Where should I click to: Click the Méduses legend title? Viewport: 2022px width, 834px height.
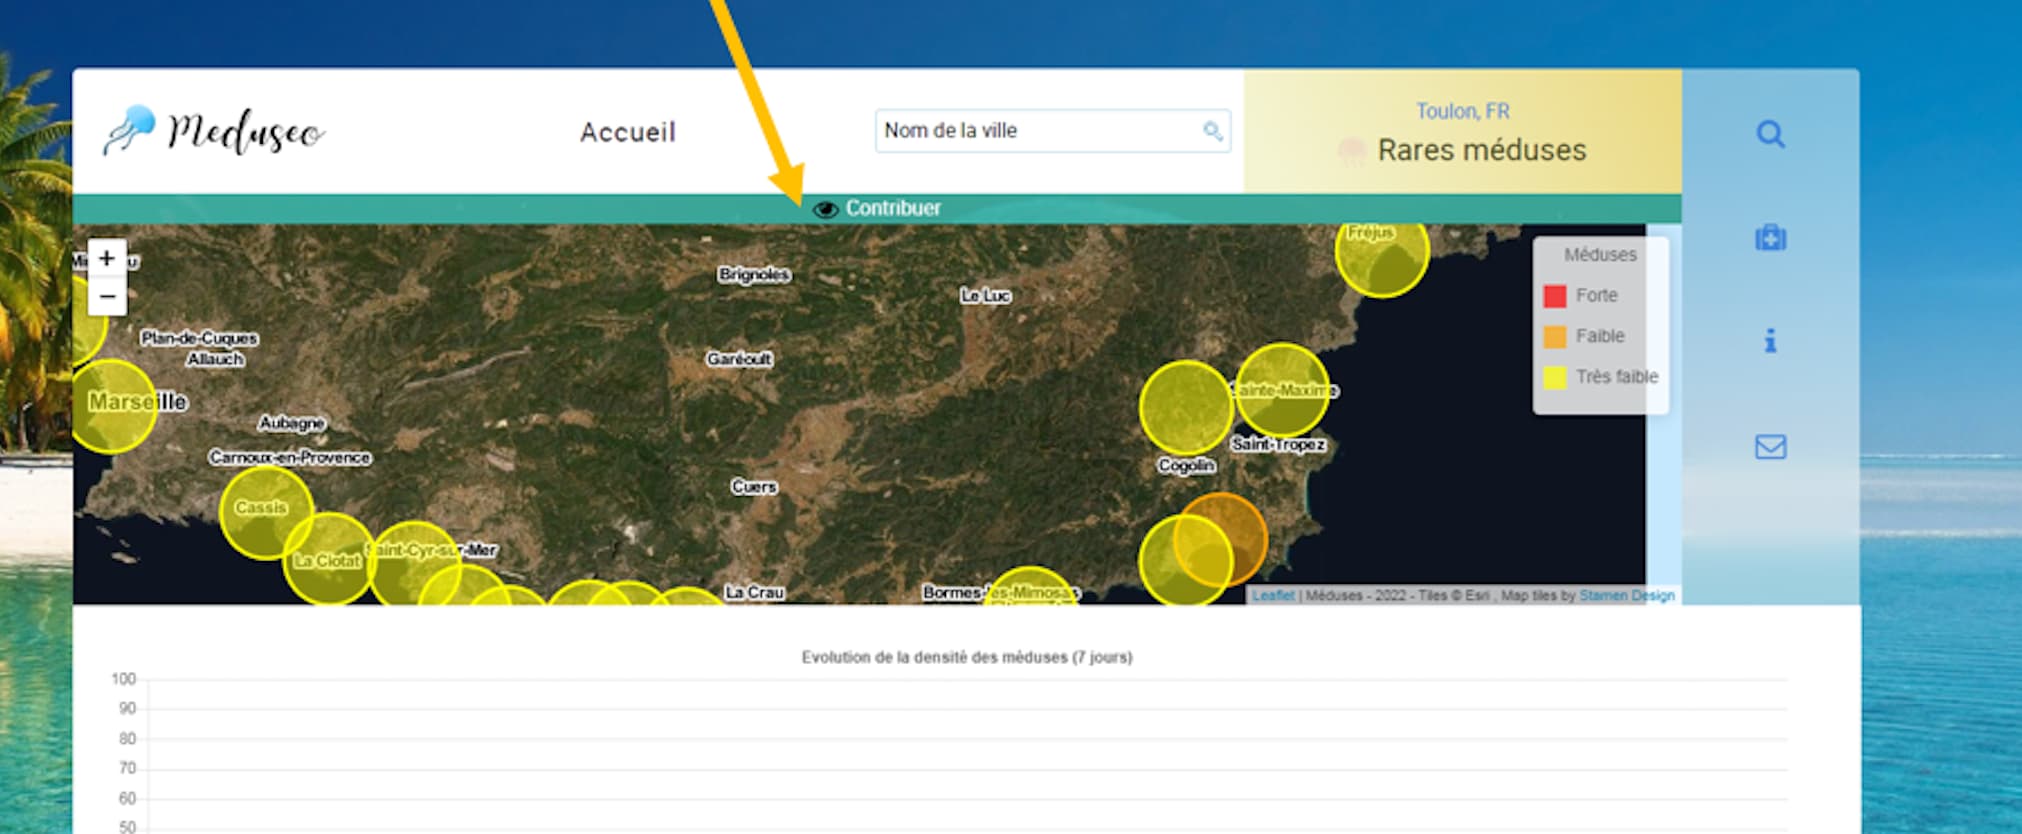[1600, 255]
